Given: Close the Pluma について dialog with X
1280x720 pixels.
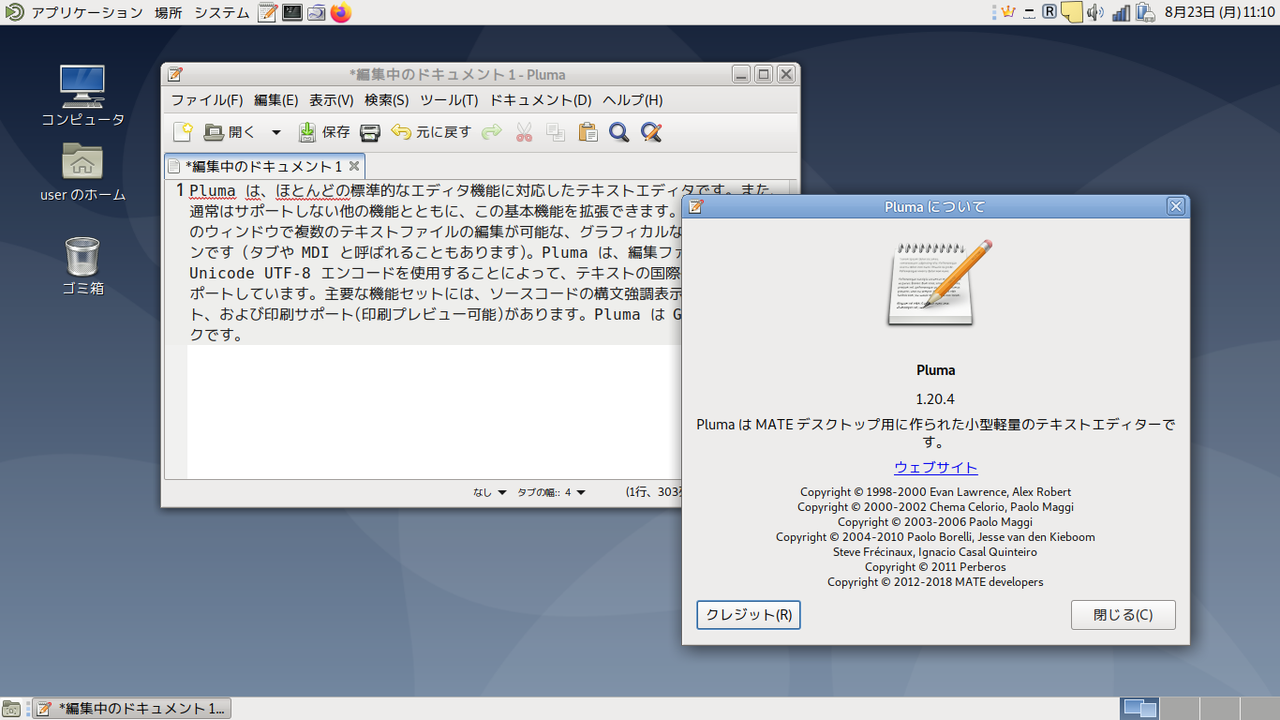Looking at the screenshot, I should (x=1176, y=207).
